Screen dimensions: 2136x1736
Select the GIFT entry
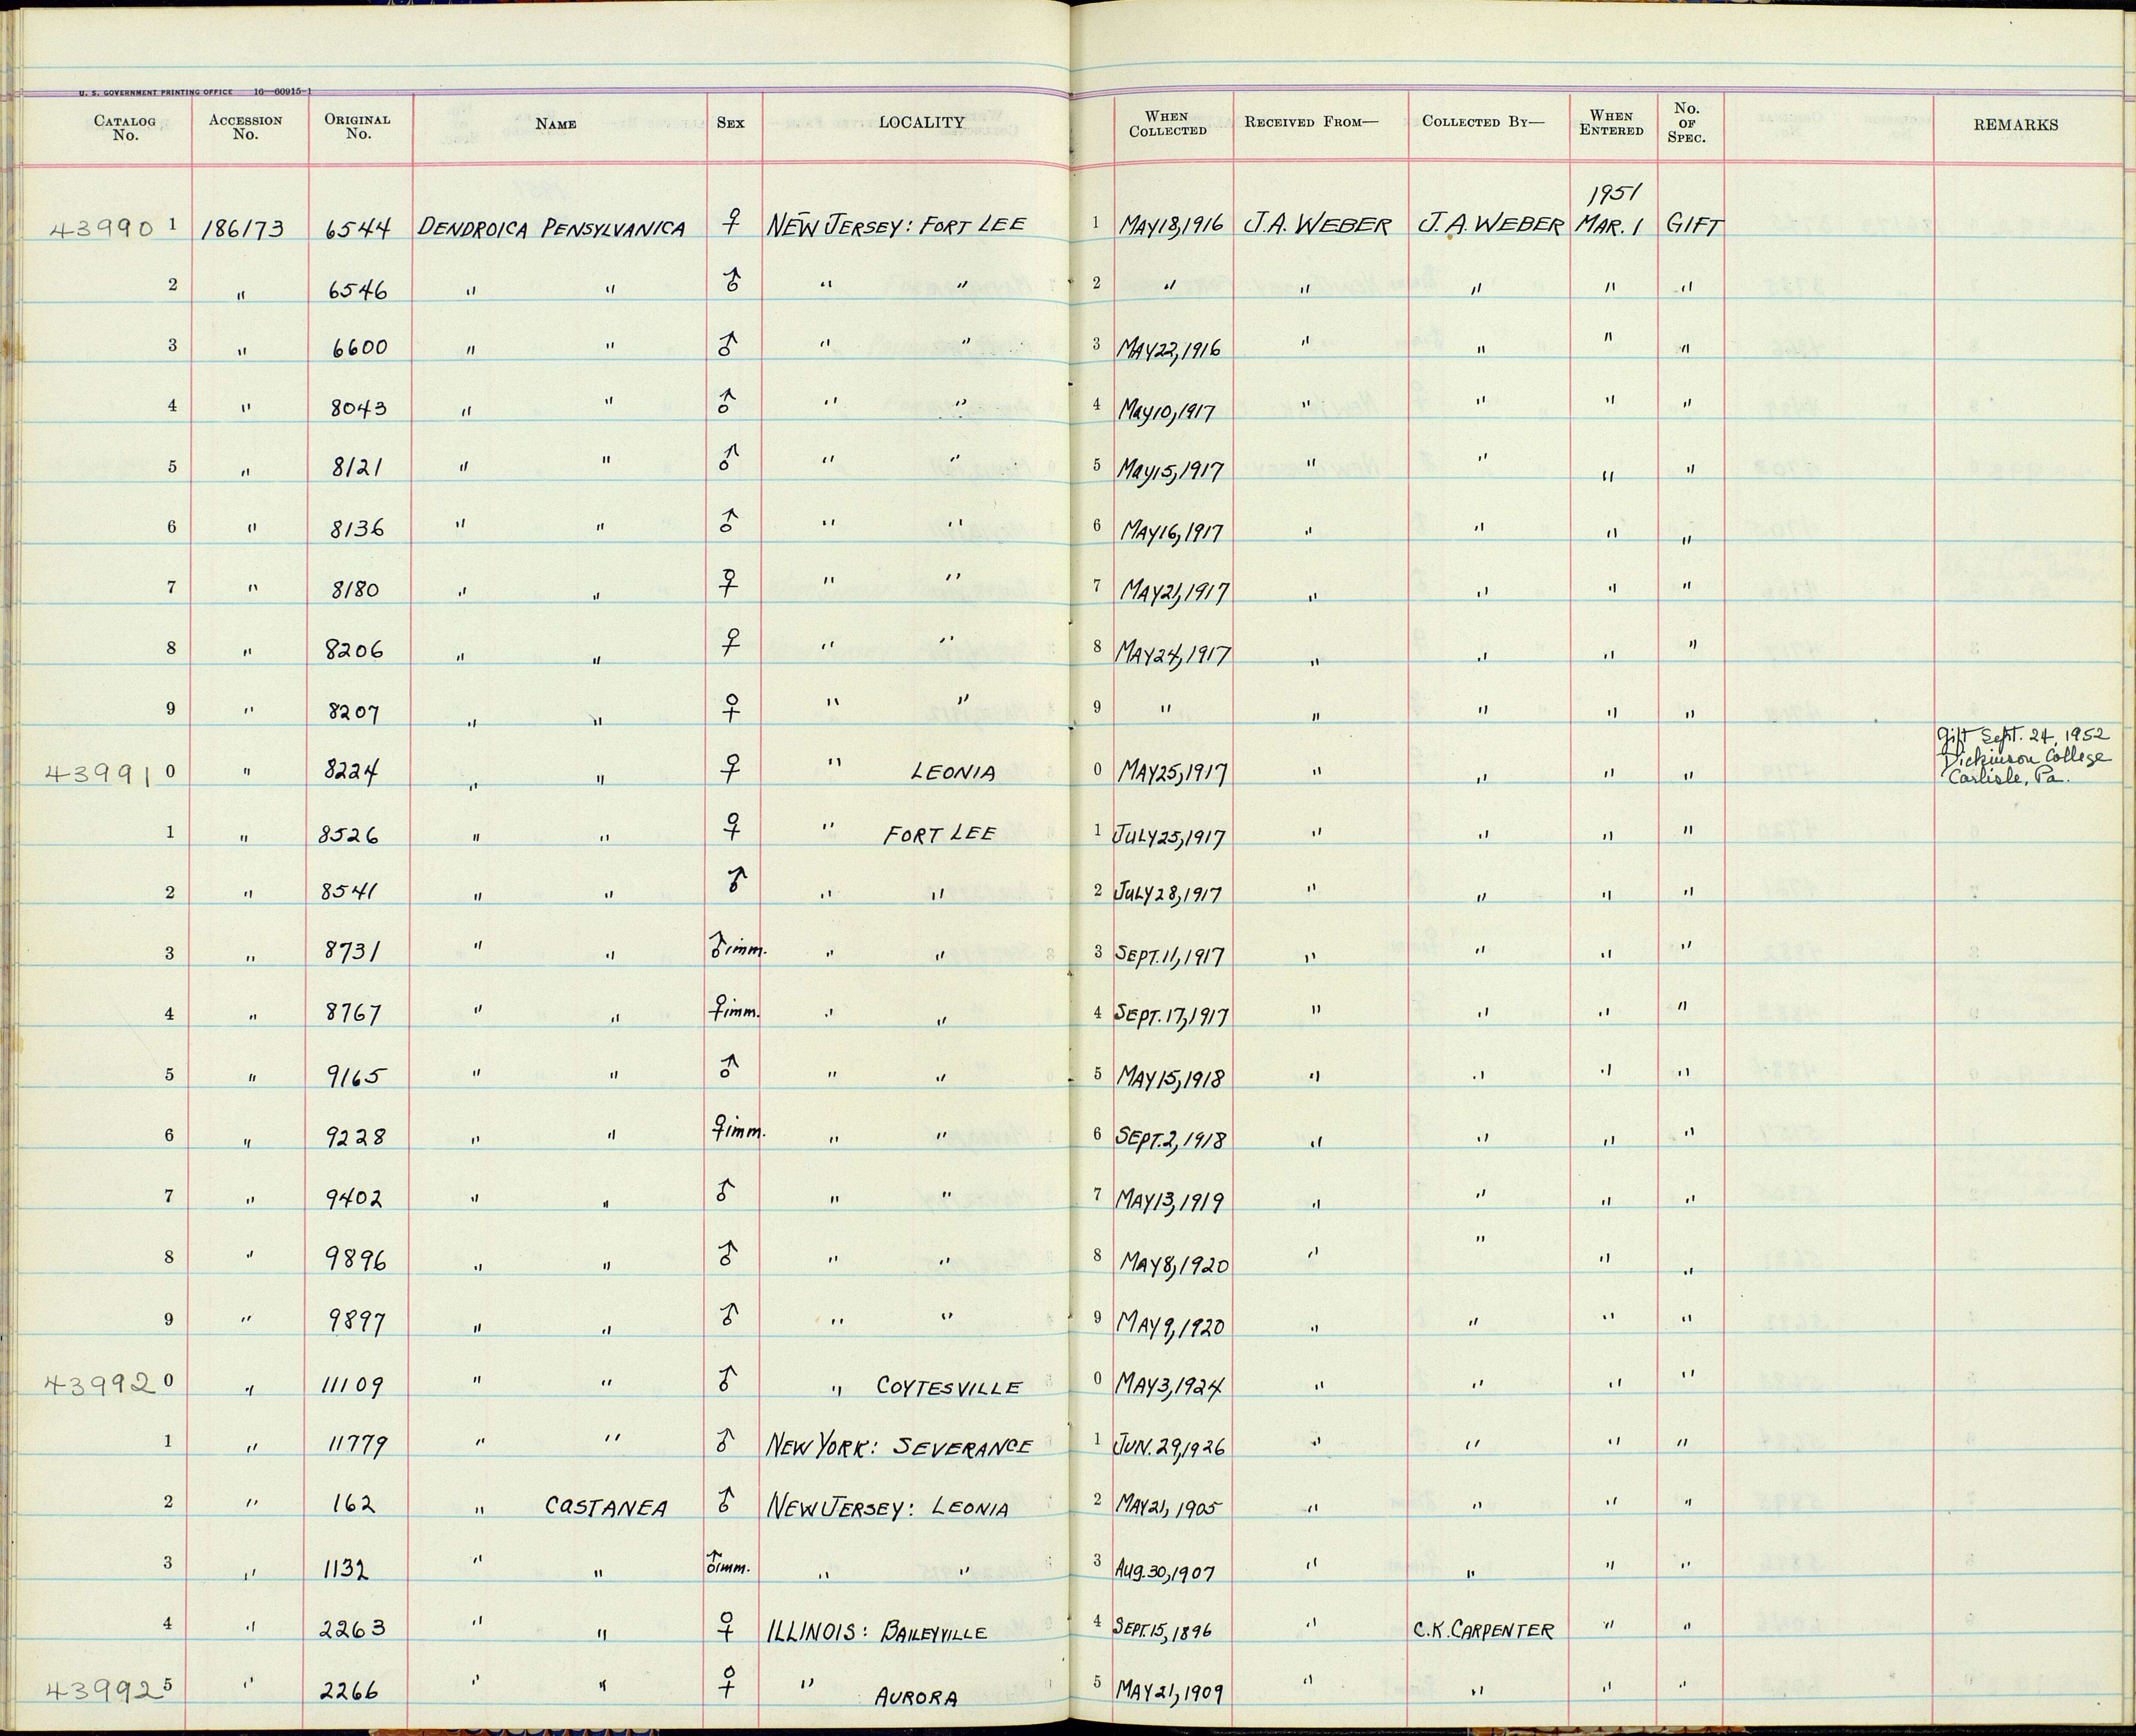tap(1694, 226)
